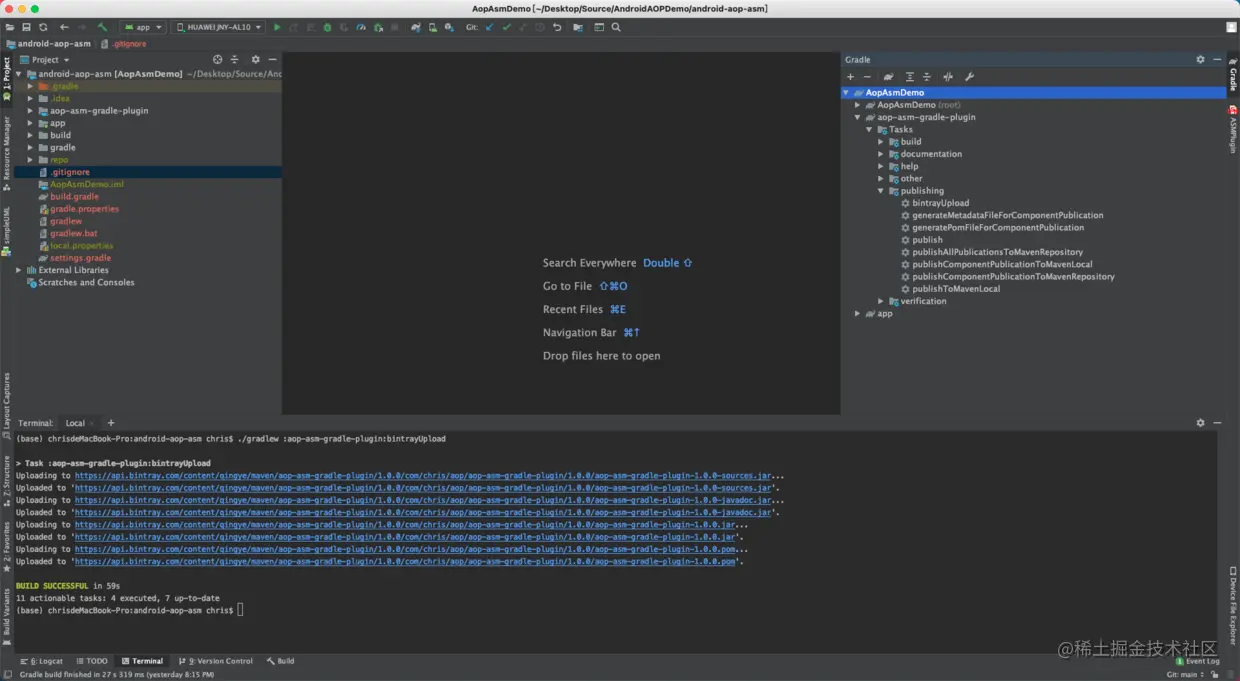This screenshot has width=1240, height=681.
Task: Expand the documentation task group
Action: coord(881,154)
